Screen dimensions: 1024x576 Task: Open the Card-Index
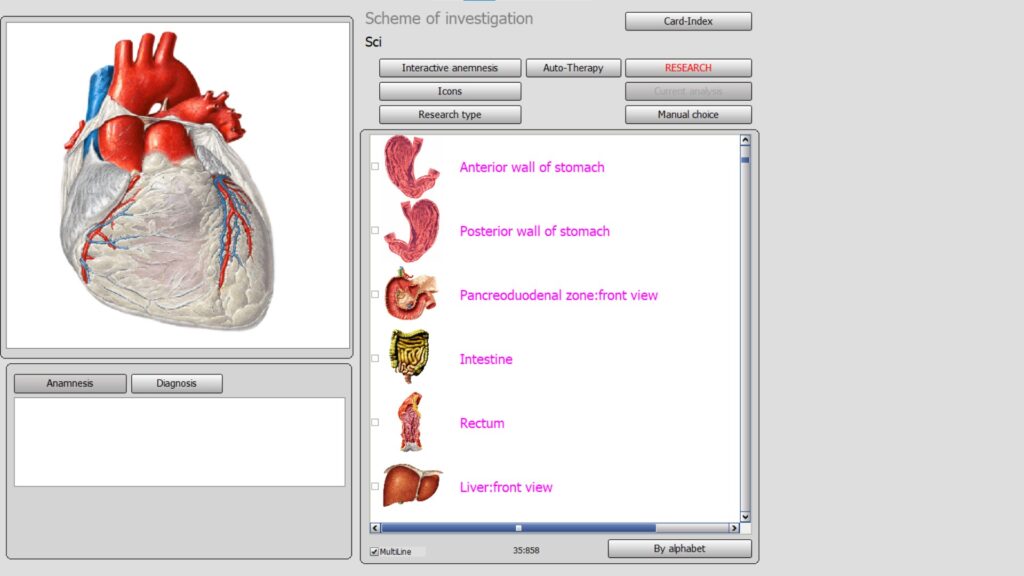coord(688,21)
